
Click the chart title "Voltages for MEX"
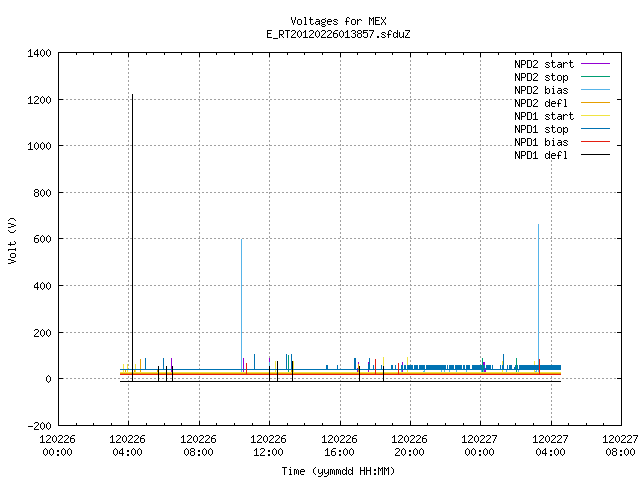338,21
